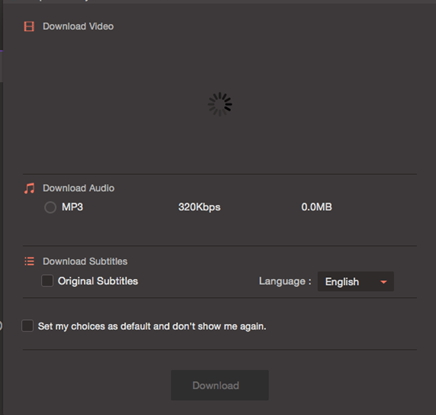Image resolution: width=436 pixels, height=415 pixels.
Task: Click the Download Audio heading
Action: pos(78,188)
